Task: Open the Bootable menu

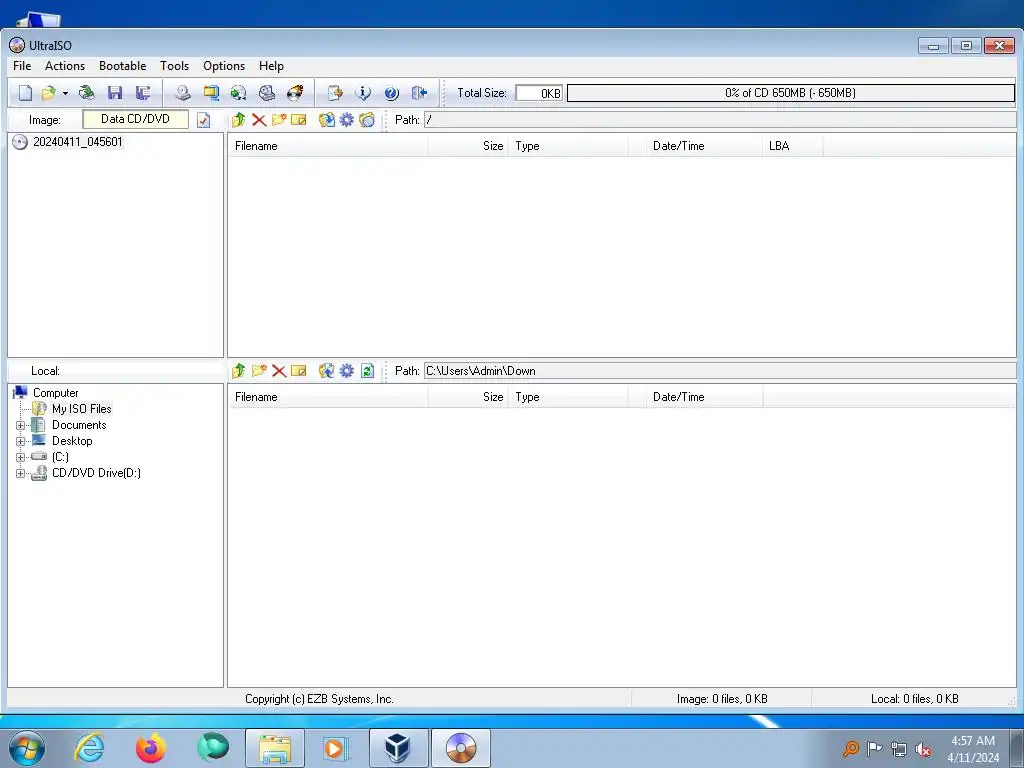Action: [122, 66]
